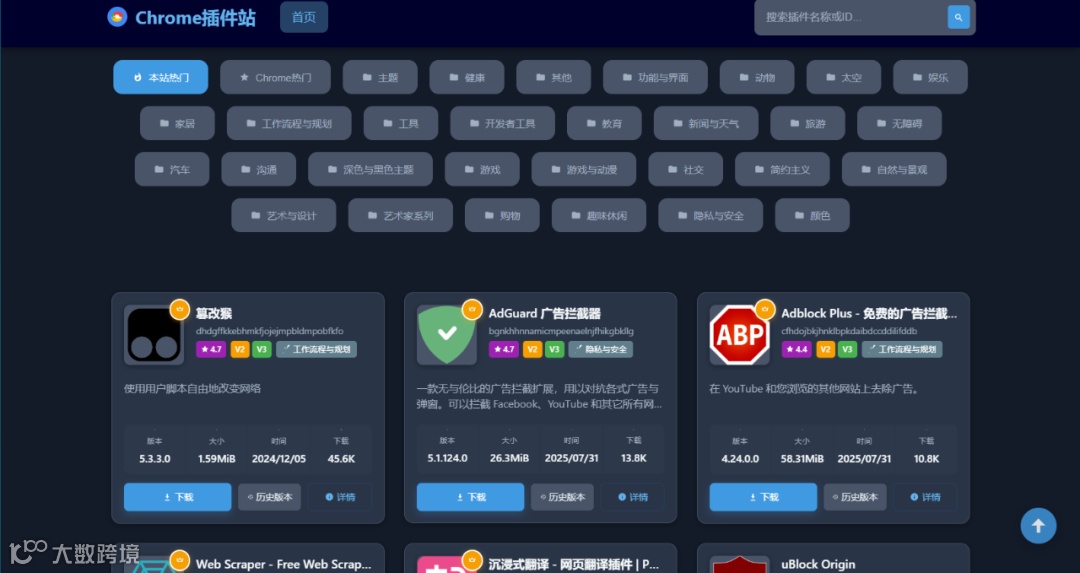Image resolution: width=1080 pixels, height=573 pixels.
Task: Select the 游戏与动漫 category
Action: click(x=584, y=169)
